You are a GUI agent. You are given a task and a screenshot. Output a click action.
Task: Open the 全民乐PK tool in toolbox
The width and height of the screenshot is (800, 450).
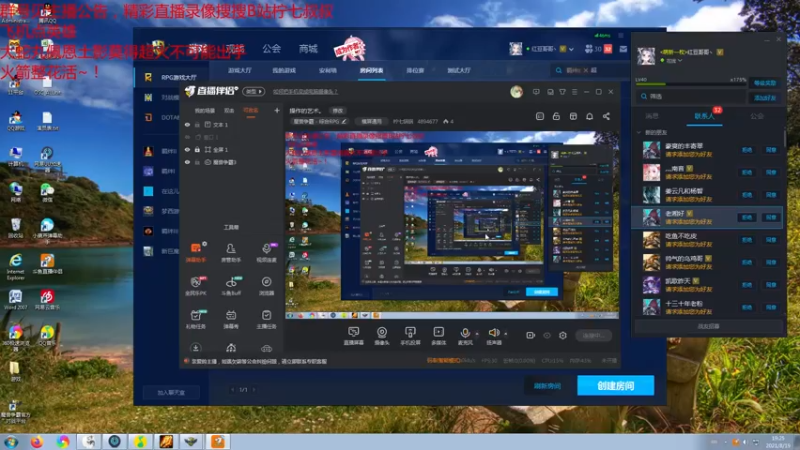point(196,286)
